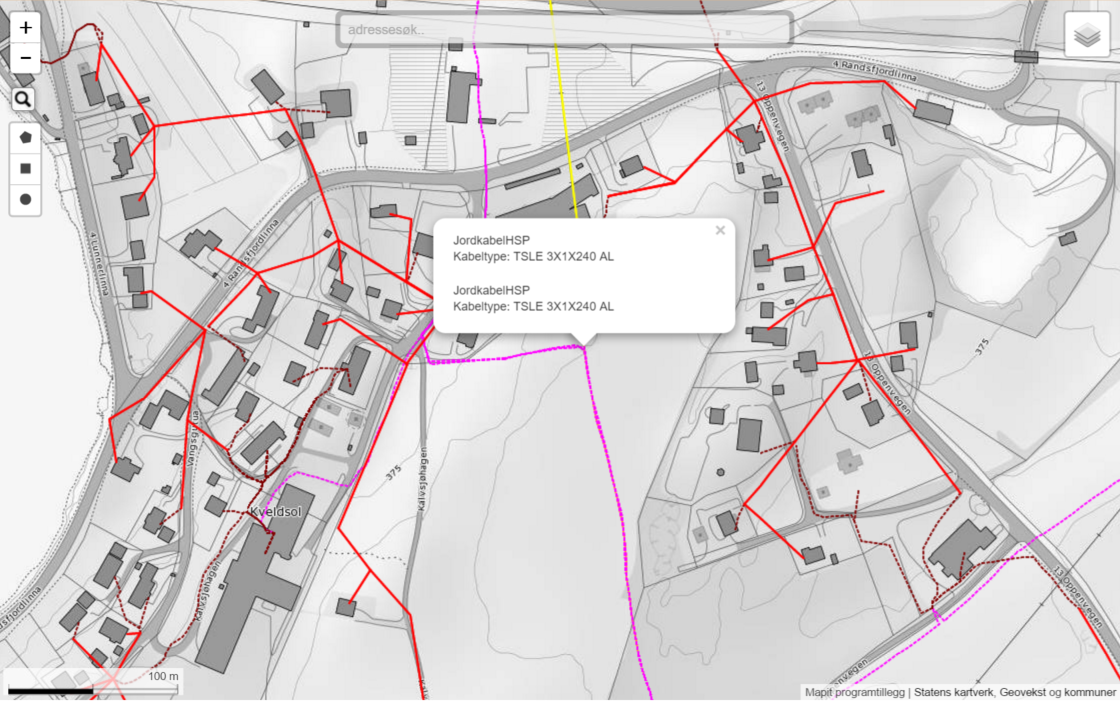Click the second JordkabelHSP heading in popup
The image size is (1120, 701).
(x=491, y=290)
